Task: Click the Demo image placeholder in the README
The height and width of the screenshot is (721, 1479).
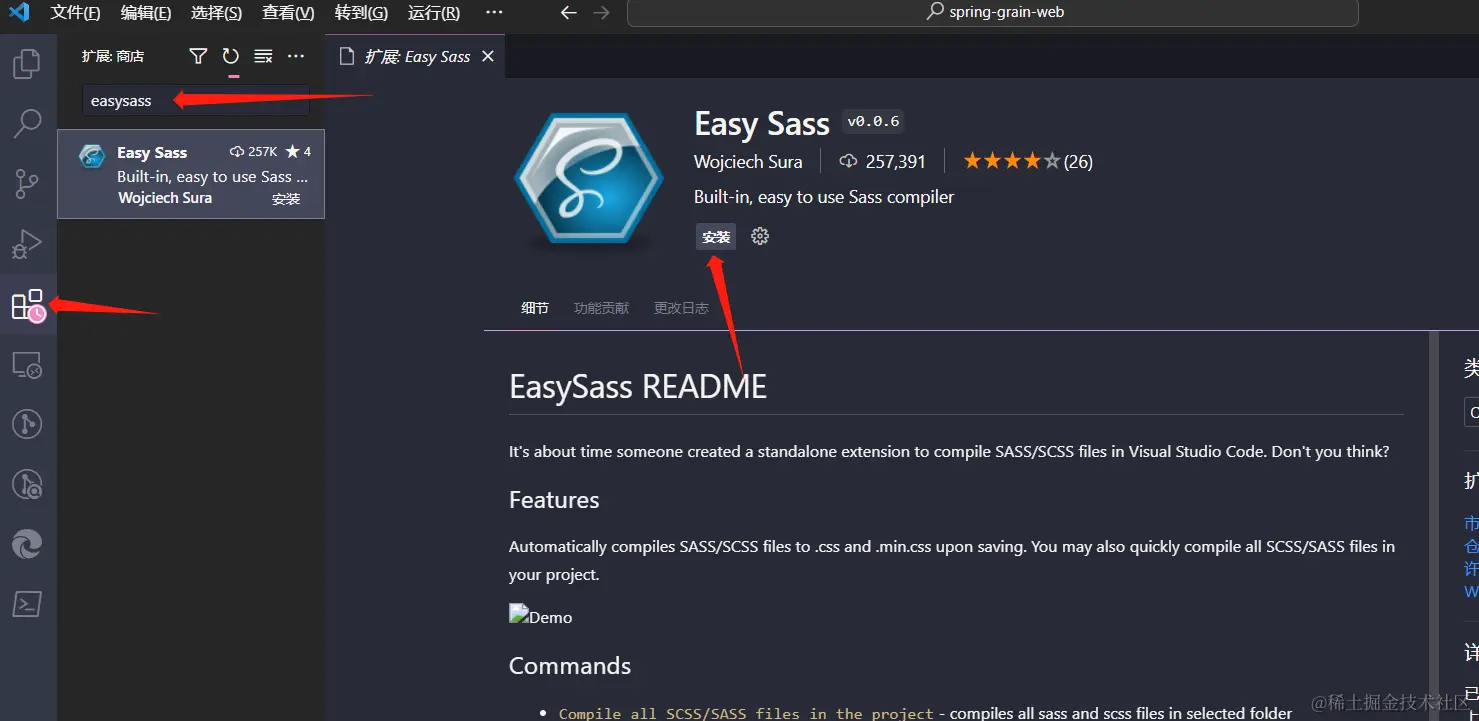Action: click(x=541, y=617)
